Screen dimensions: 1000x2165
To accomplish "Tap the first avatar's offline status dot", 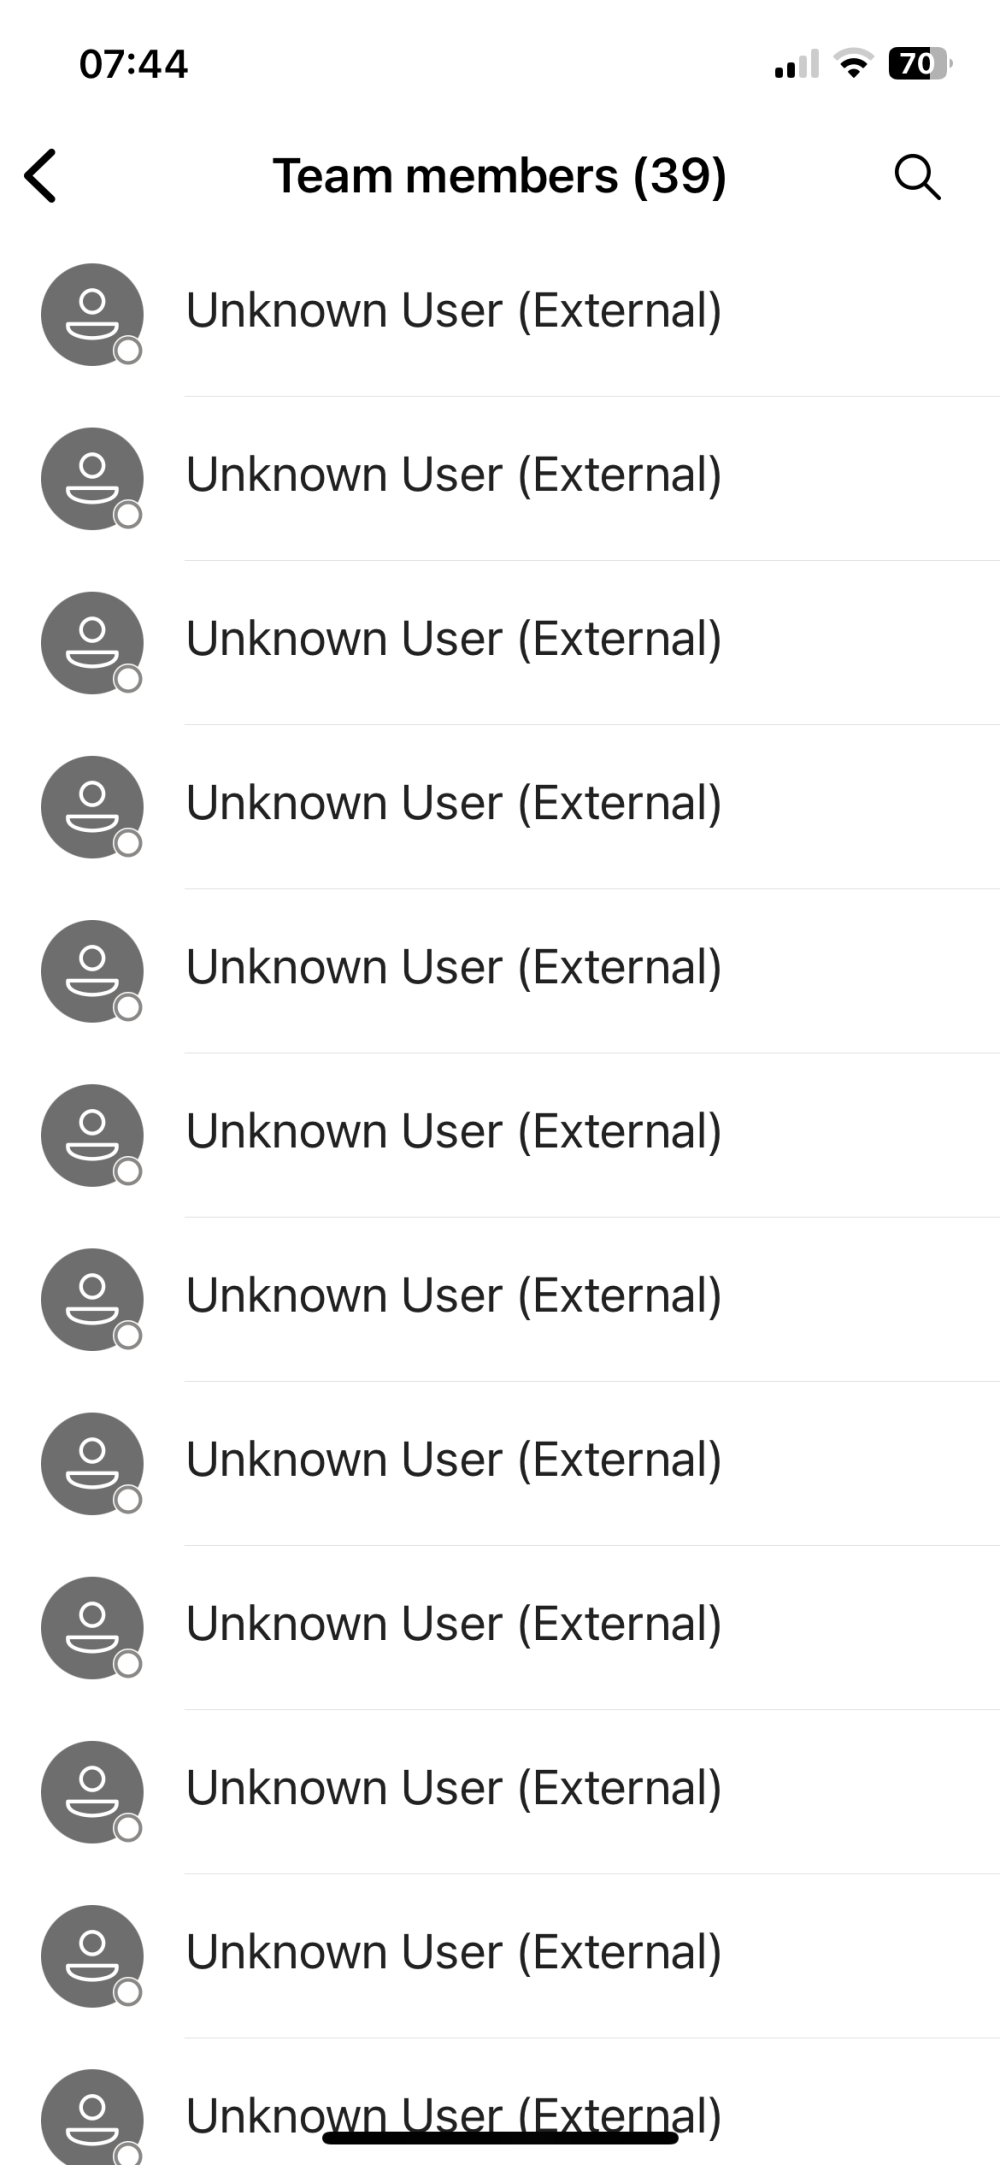I will (128, 350).
